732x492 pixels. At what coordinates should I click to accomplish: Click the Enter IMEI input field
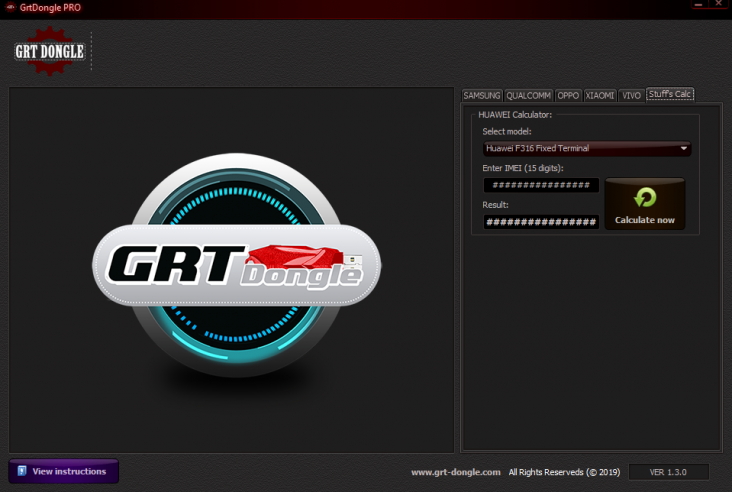click(x=541, y=185)
